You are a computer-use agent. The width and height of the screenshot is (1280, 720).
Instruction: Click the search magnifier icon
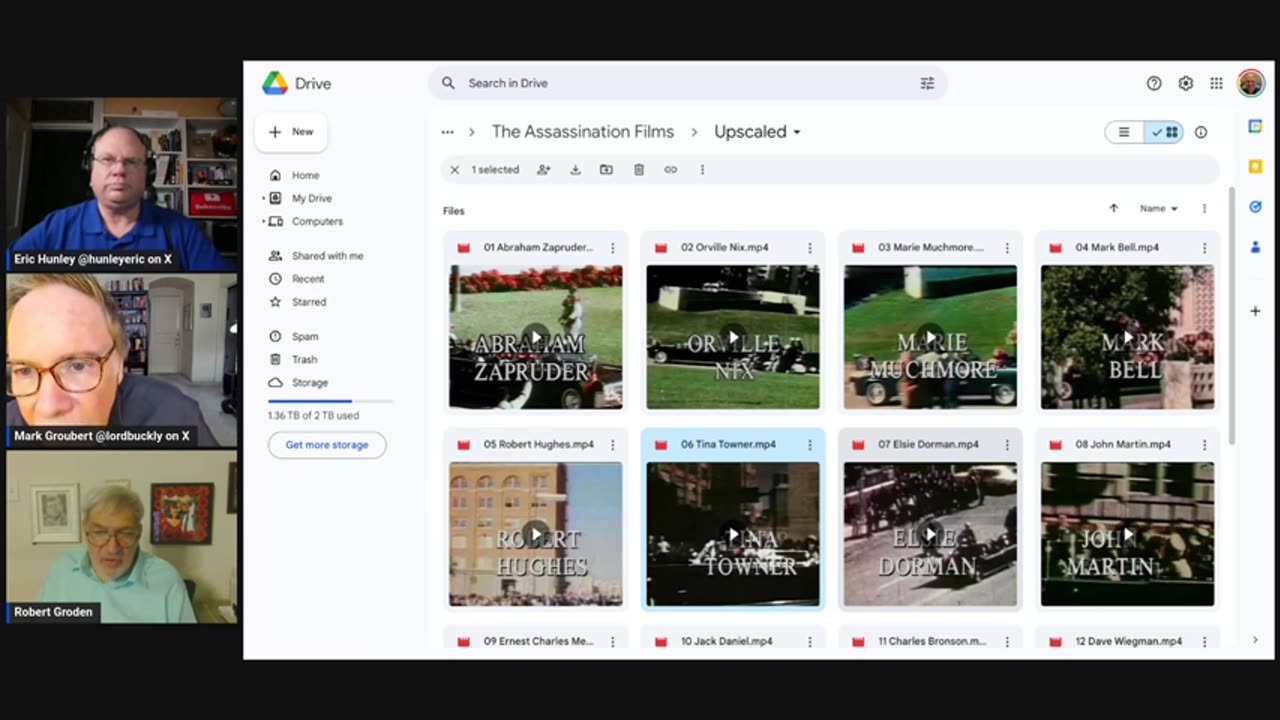[x=448, y=83]
